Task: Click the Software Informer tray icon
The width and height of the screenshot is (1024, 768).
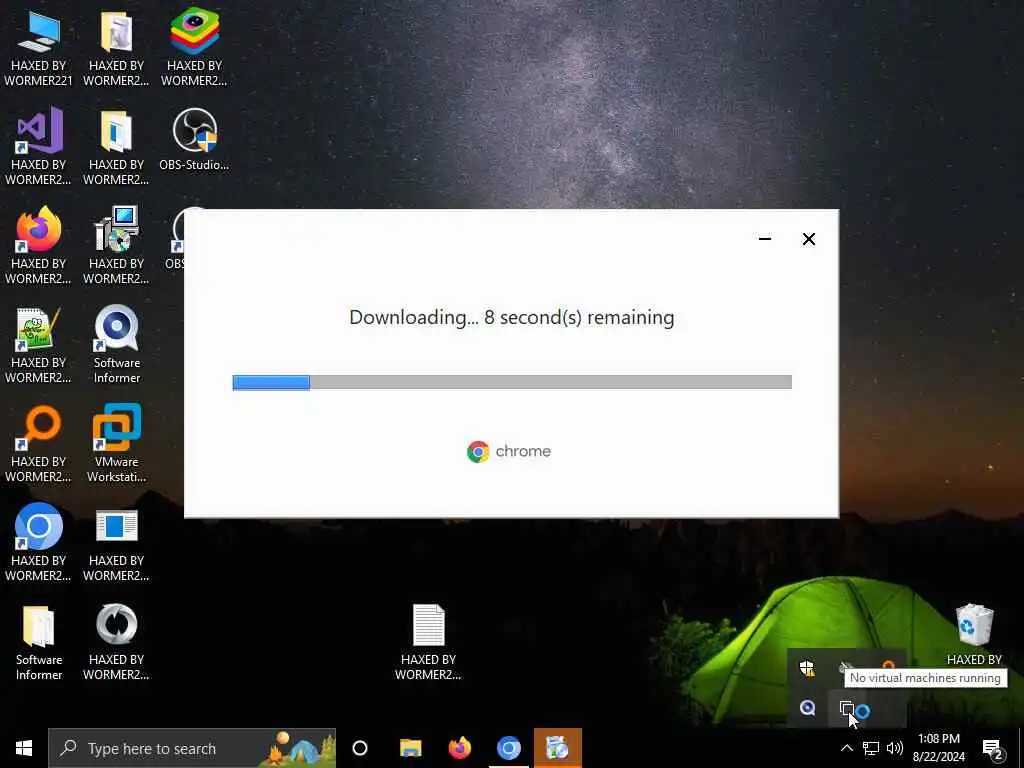Action: (x=807, y=708)
